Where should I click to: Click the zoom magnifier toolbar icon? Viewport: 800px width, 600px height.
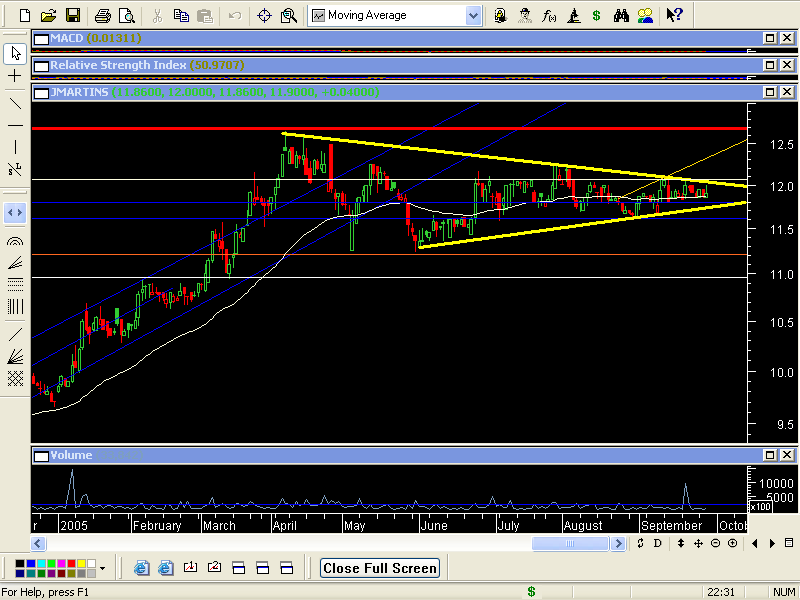tap(289, 15)
